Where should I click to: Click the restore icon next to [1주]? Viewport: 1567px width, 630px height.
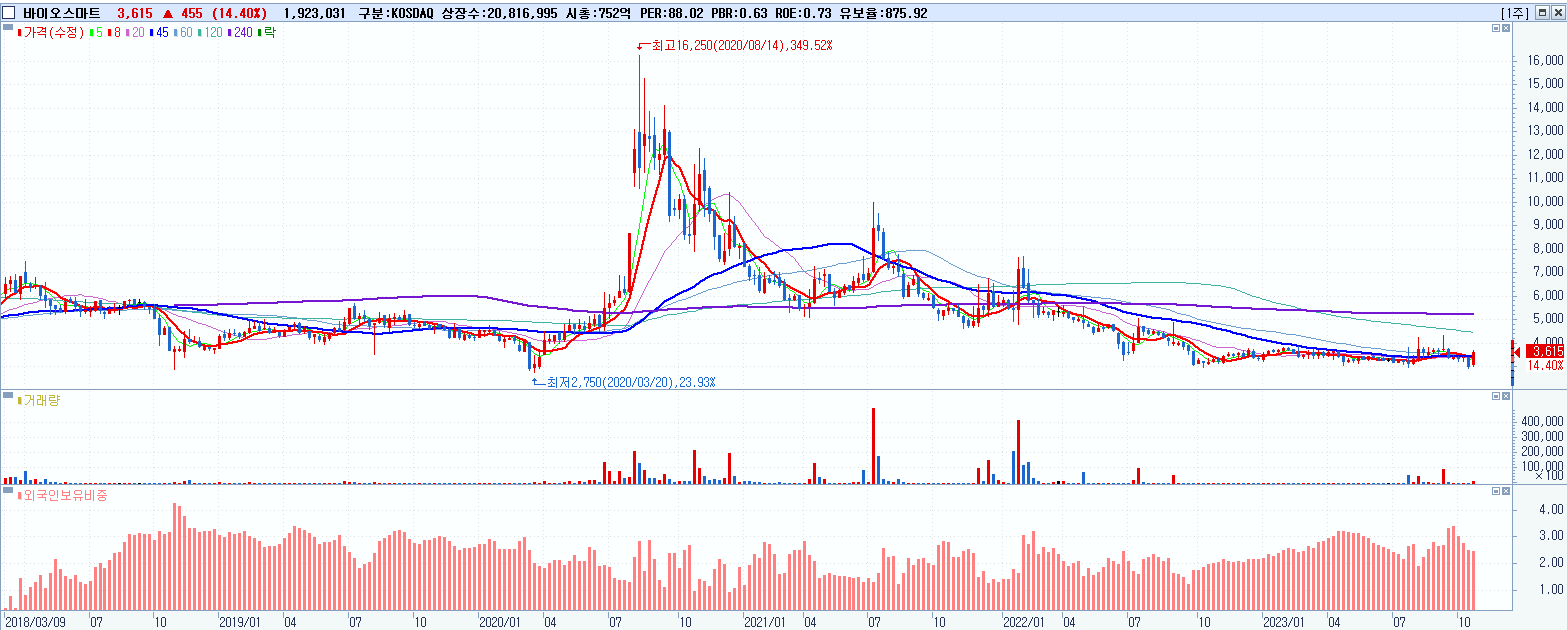tap(1542, 13)
